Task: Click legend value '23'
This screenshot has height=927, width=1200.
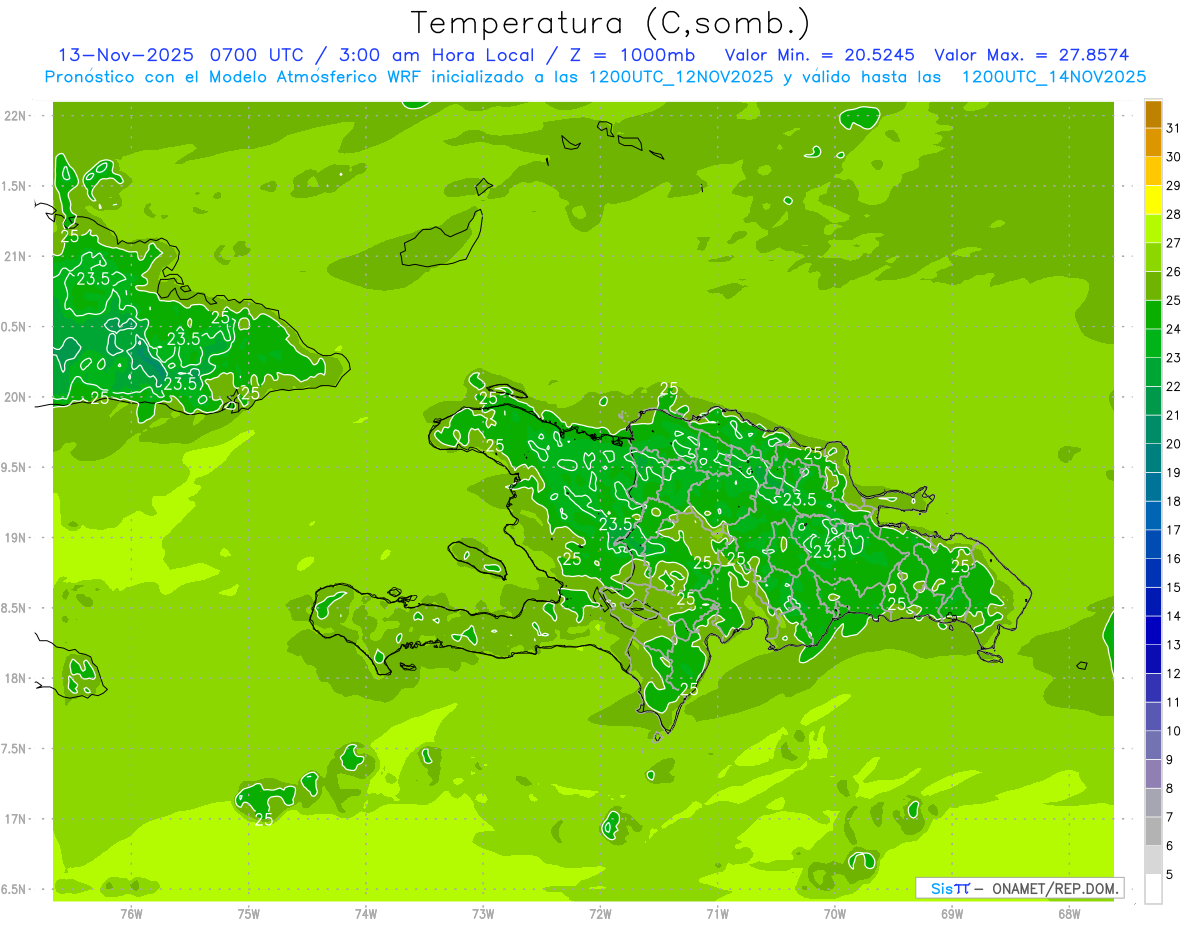Action: (1174, 358)
